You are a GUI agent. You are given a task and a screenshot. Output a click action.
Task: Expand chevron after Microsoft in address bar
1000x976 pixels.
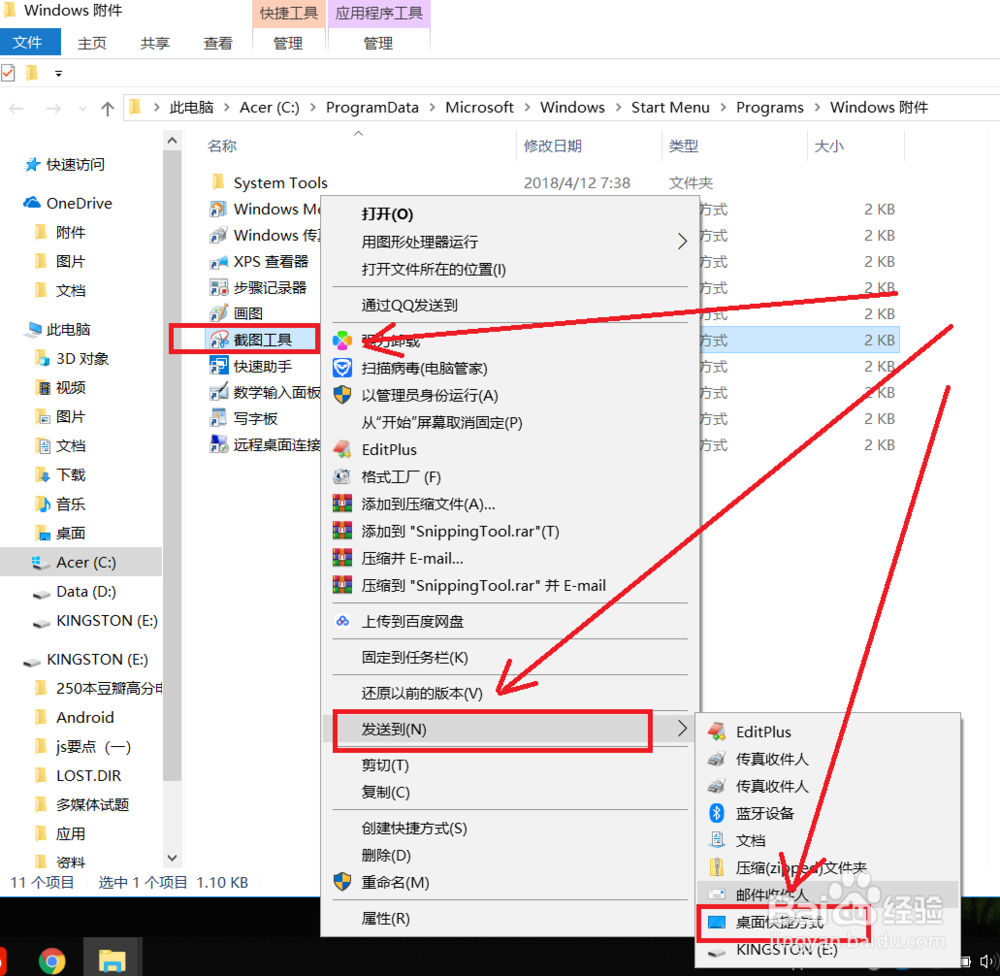click(527, 107)
